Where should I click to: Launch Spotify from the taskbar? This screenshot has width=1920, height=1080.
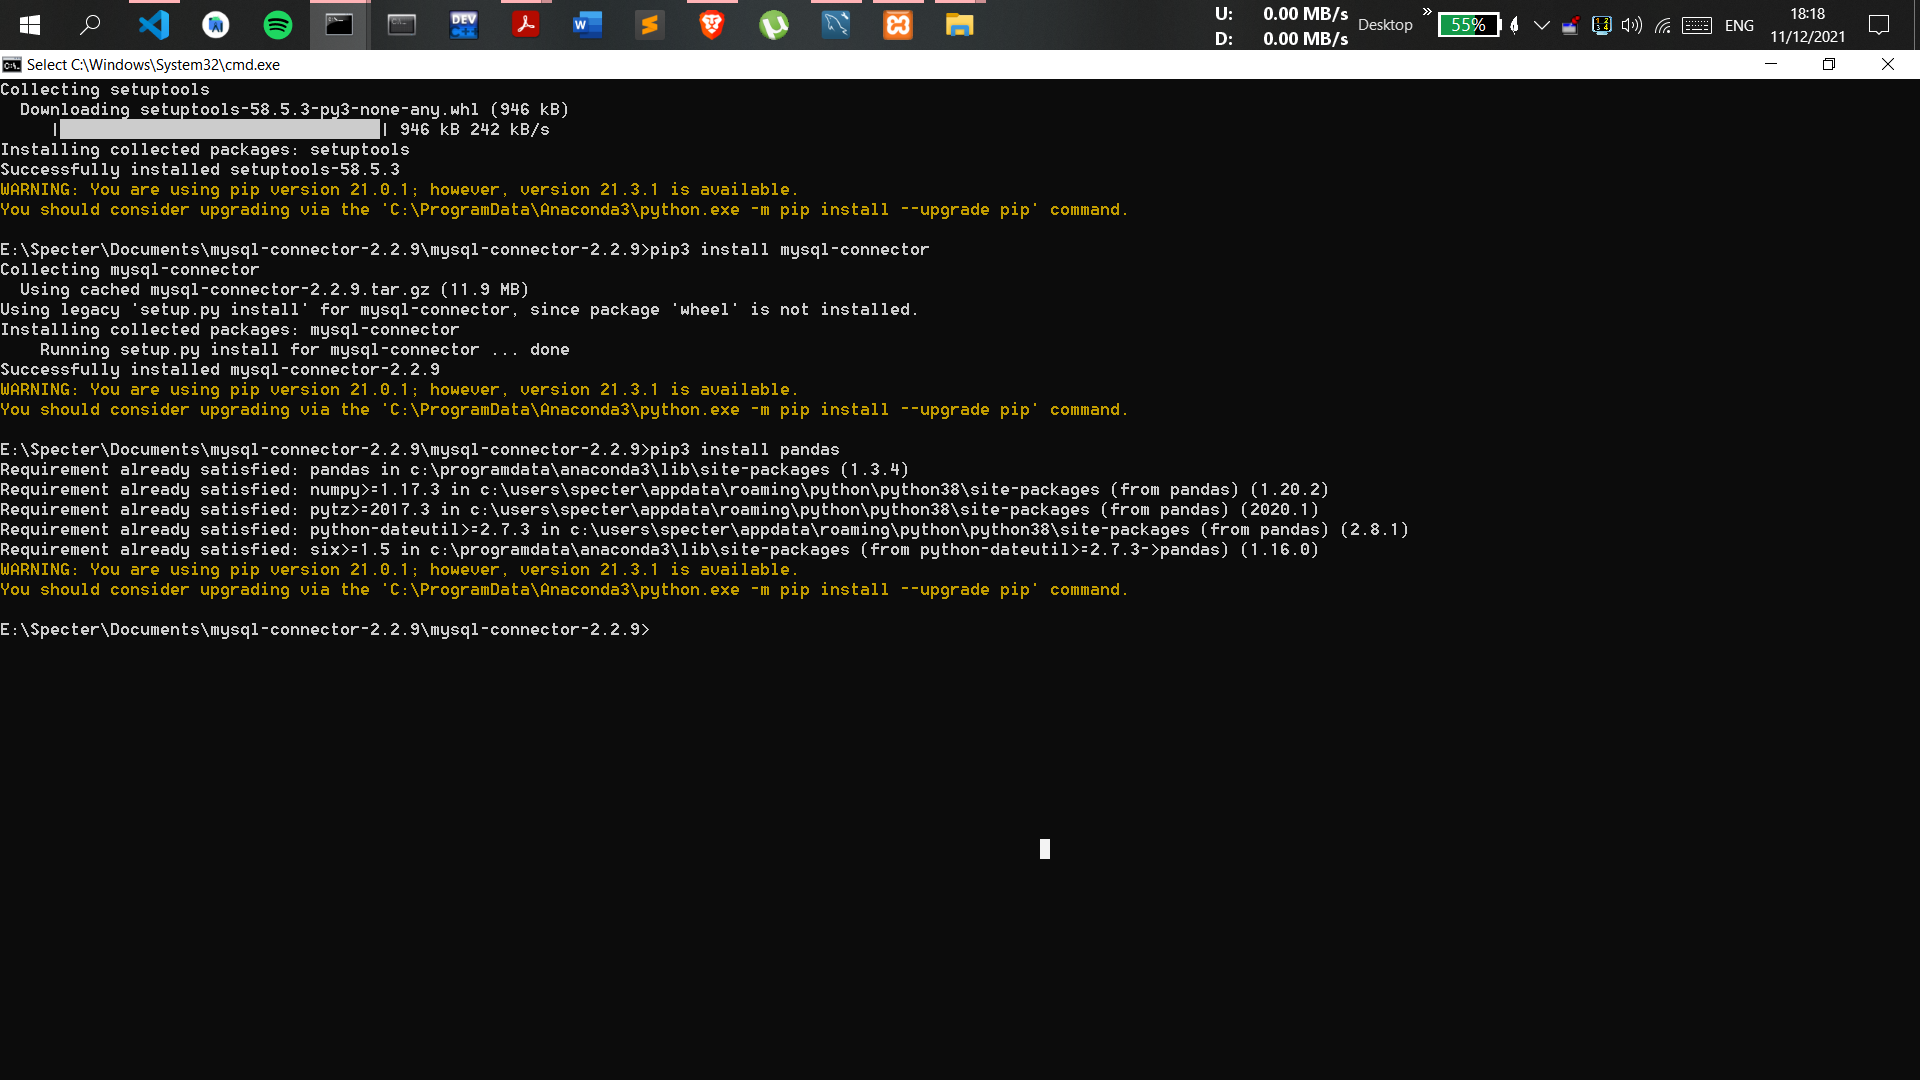pyautogui.click(x=277, y=25)
